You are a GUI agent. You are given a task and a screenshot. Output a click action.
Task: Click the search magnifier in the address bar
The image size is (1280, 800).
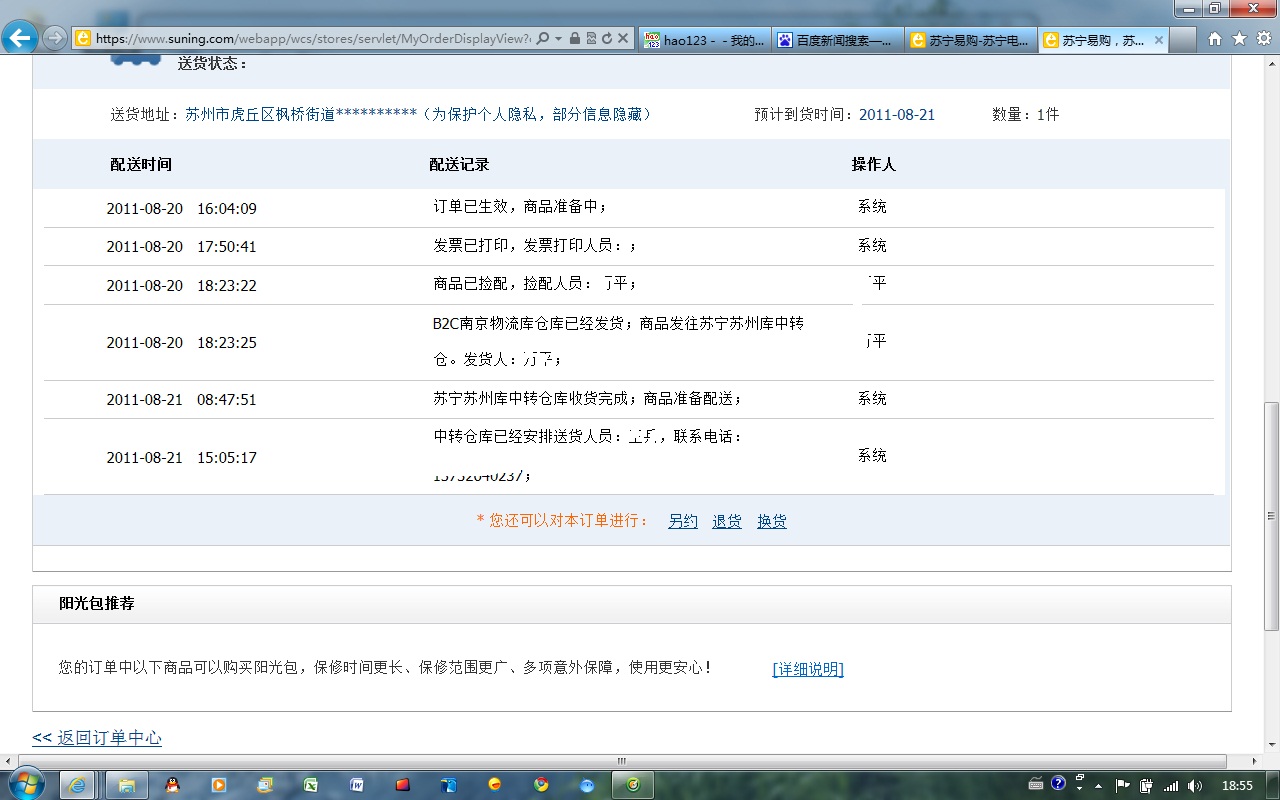coord(543,37)
